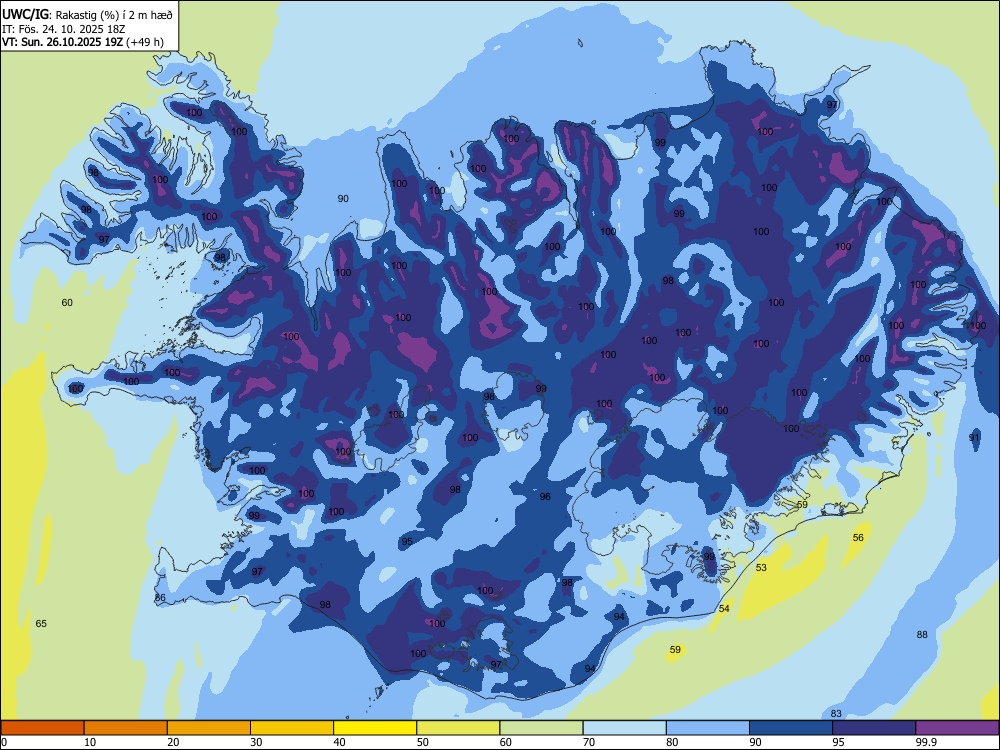Select the golden 30–40 legend swatch
The height and width of the screenshot is (750, 1000).
292,728
